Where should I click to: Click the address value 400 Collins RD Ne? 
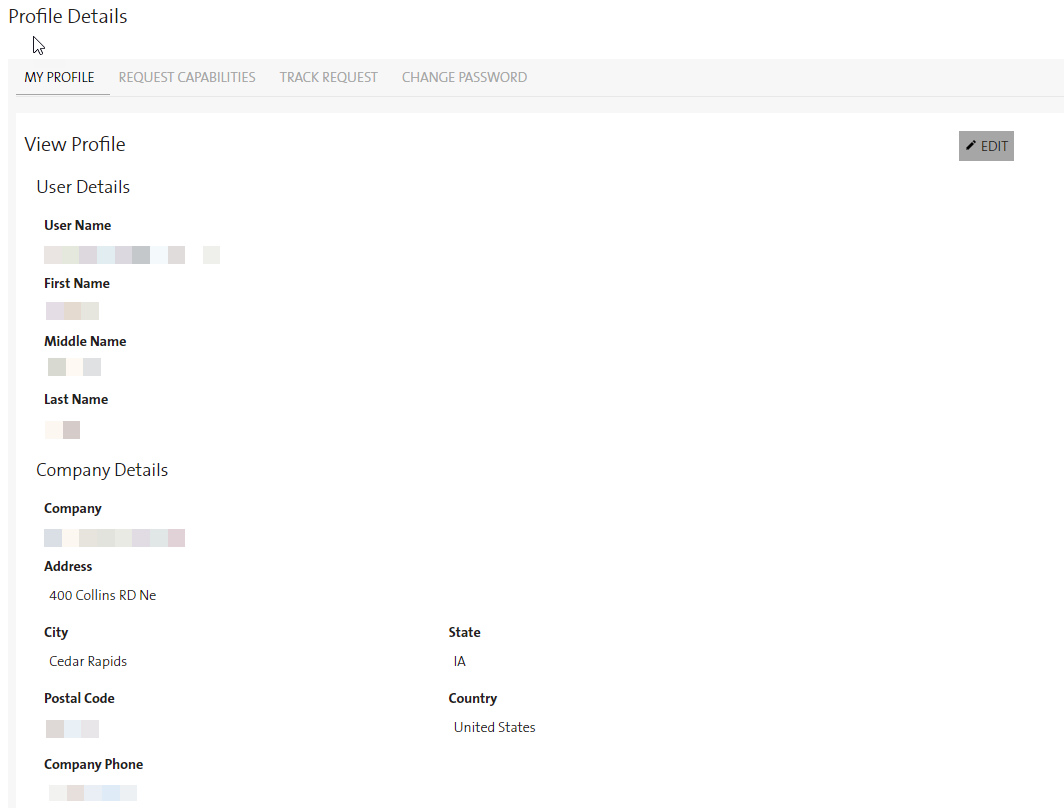pos(103,595)
